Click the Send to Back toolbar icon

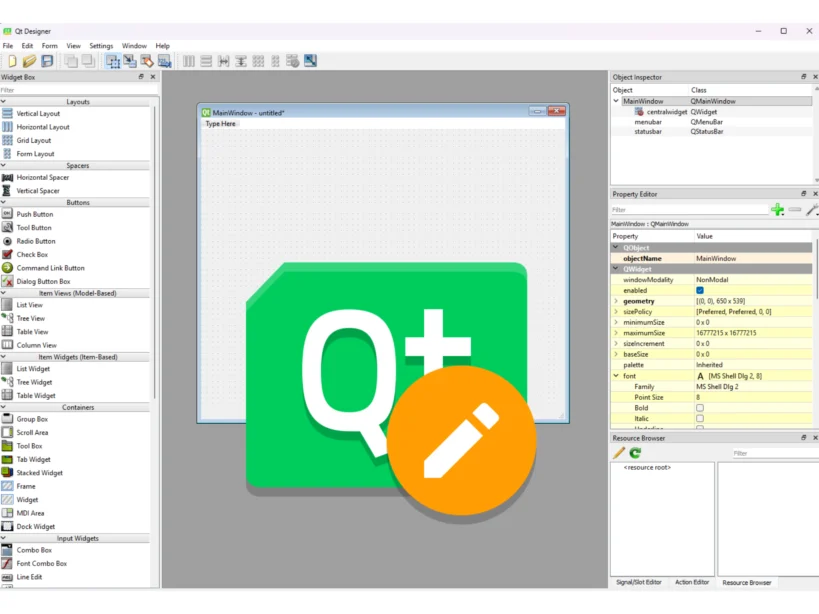[71, 61]
